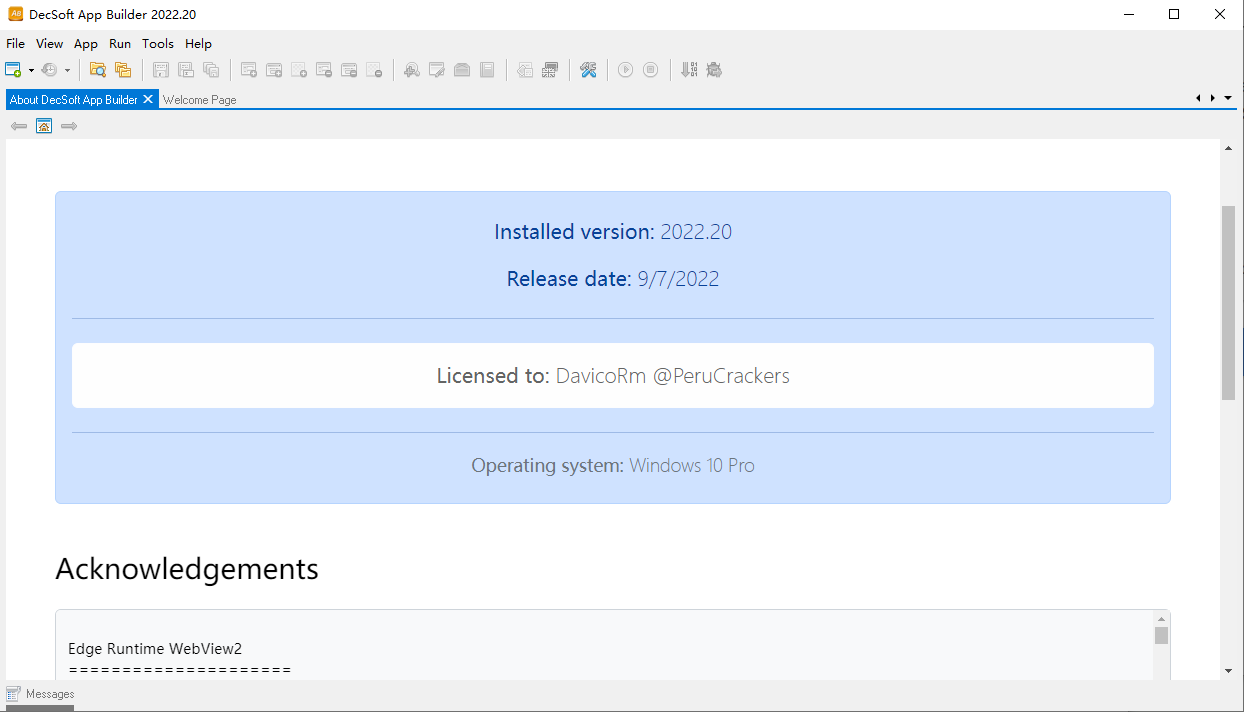Click the magnifier search toolbar icon
The height and width of the screenshot is (712, 1244).
tap(412, 70)
